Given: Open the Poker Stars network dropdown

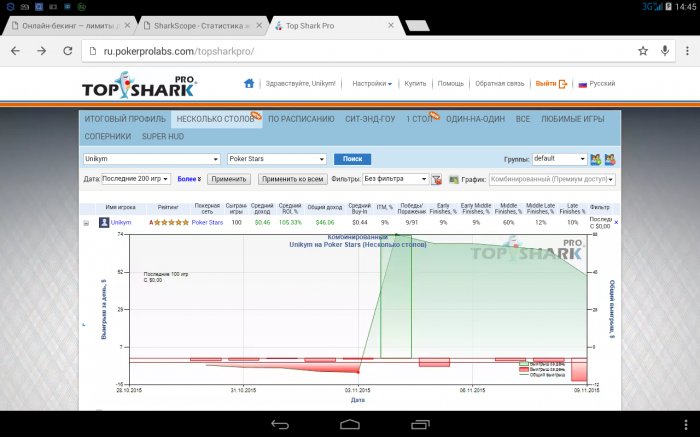Looking at the screenshot, I should tap(277, 159).
